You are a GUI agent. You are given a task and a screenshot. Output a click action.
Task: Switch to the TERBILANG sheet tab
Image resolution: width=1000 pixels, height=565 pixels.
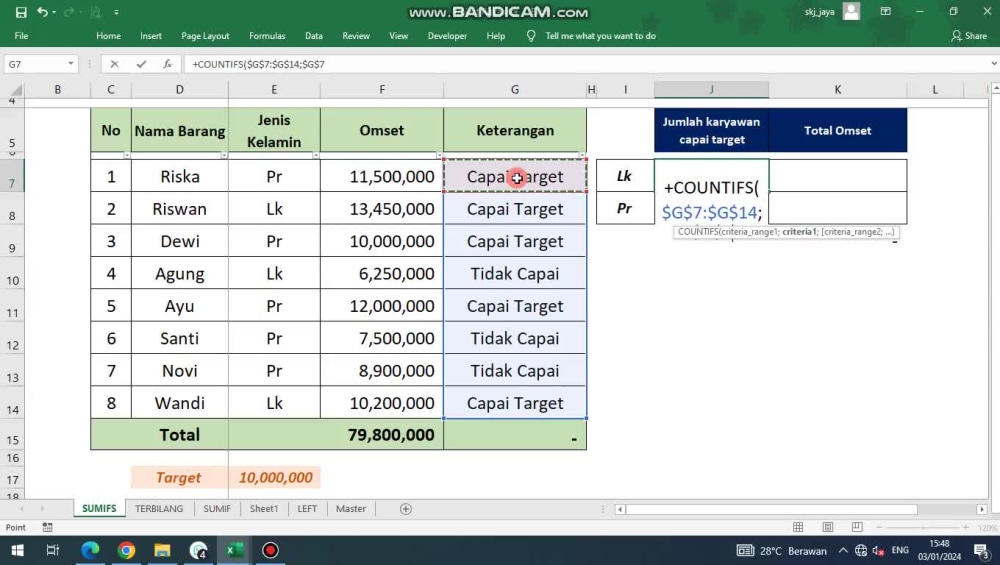pyautogui.click(x=159, y=509)
